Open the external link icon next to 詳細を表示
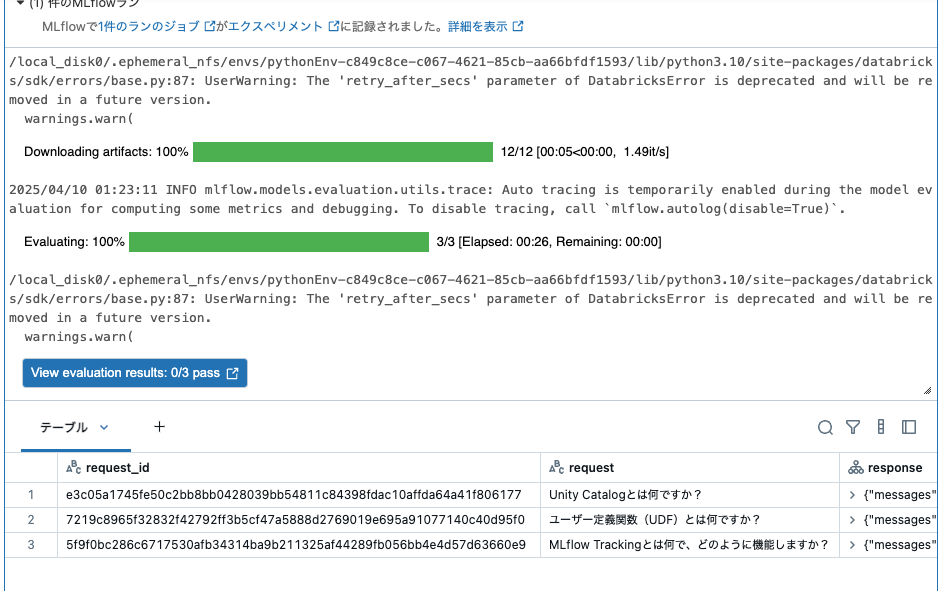The height and width of the screenshot is (591, 939). (x=517, y=28)
